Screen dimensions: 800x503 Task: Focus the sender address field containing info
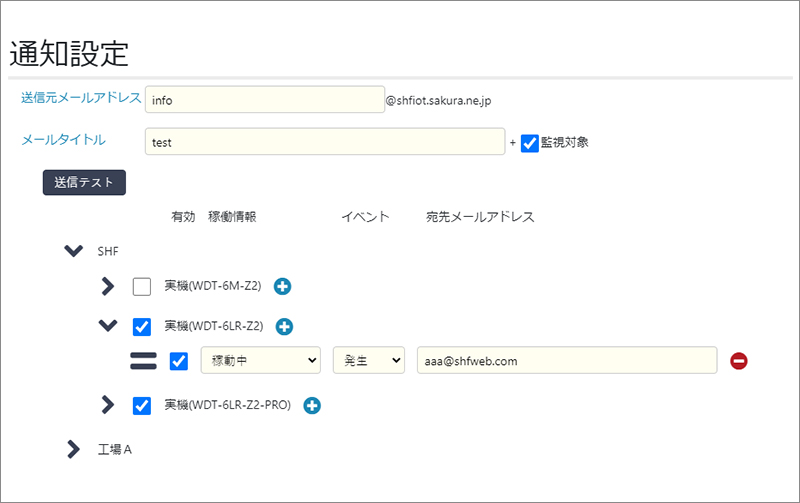coord(265,99)
